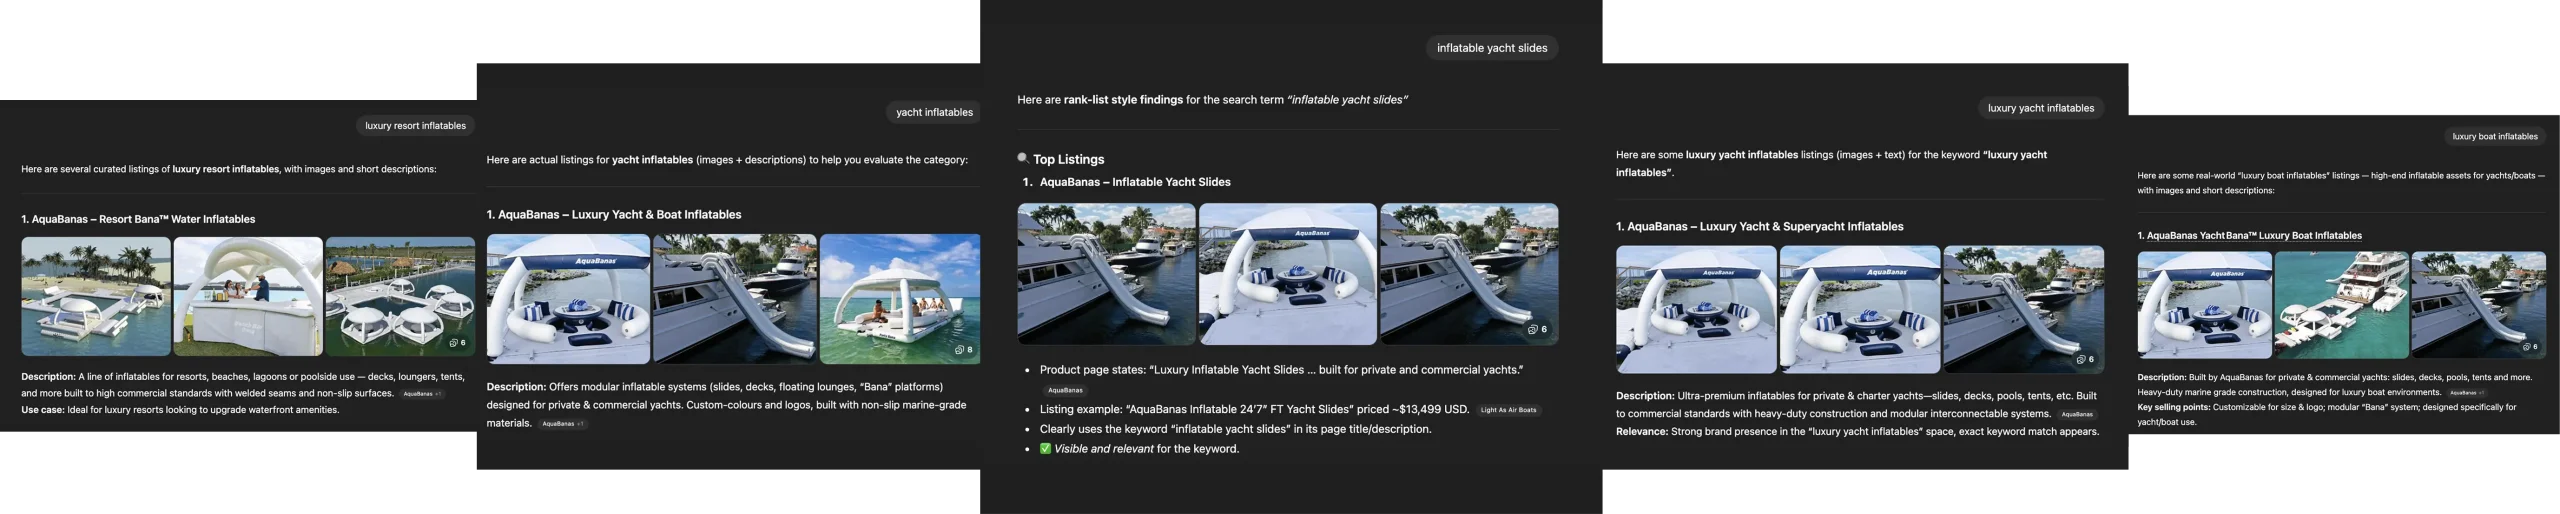Open image gallery badge in luxury resort inflatables panel
The height and width of the screenshot is (514, 2560).
click(458, 343)
